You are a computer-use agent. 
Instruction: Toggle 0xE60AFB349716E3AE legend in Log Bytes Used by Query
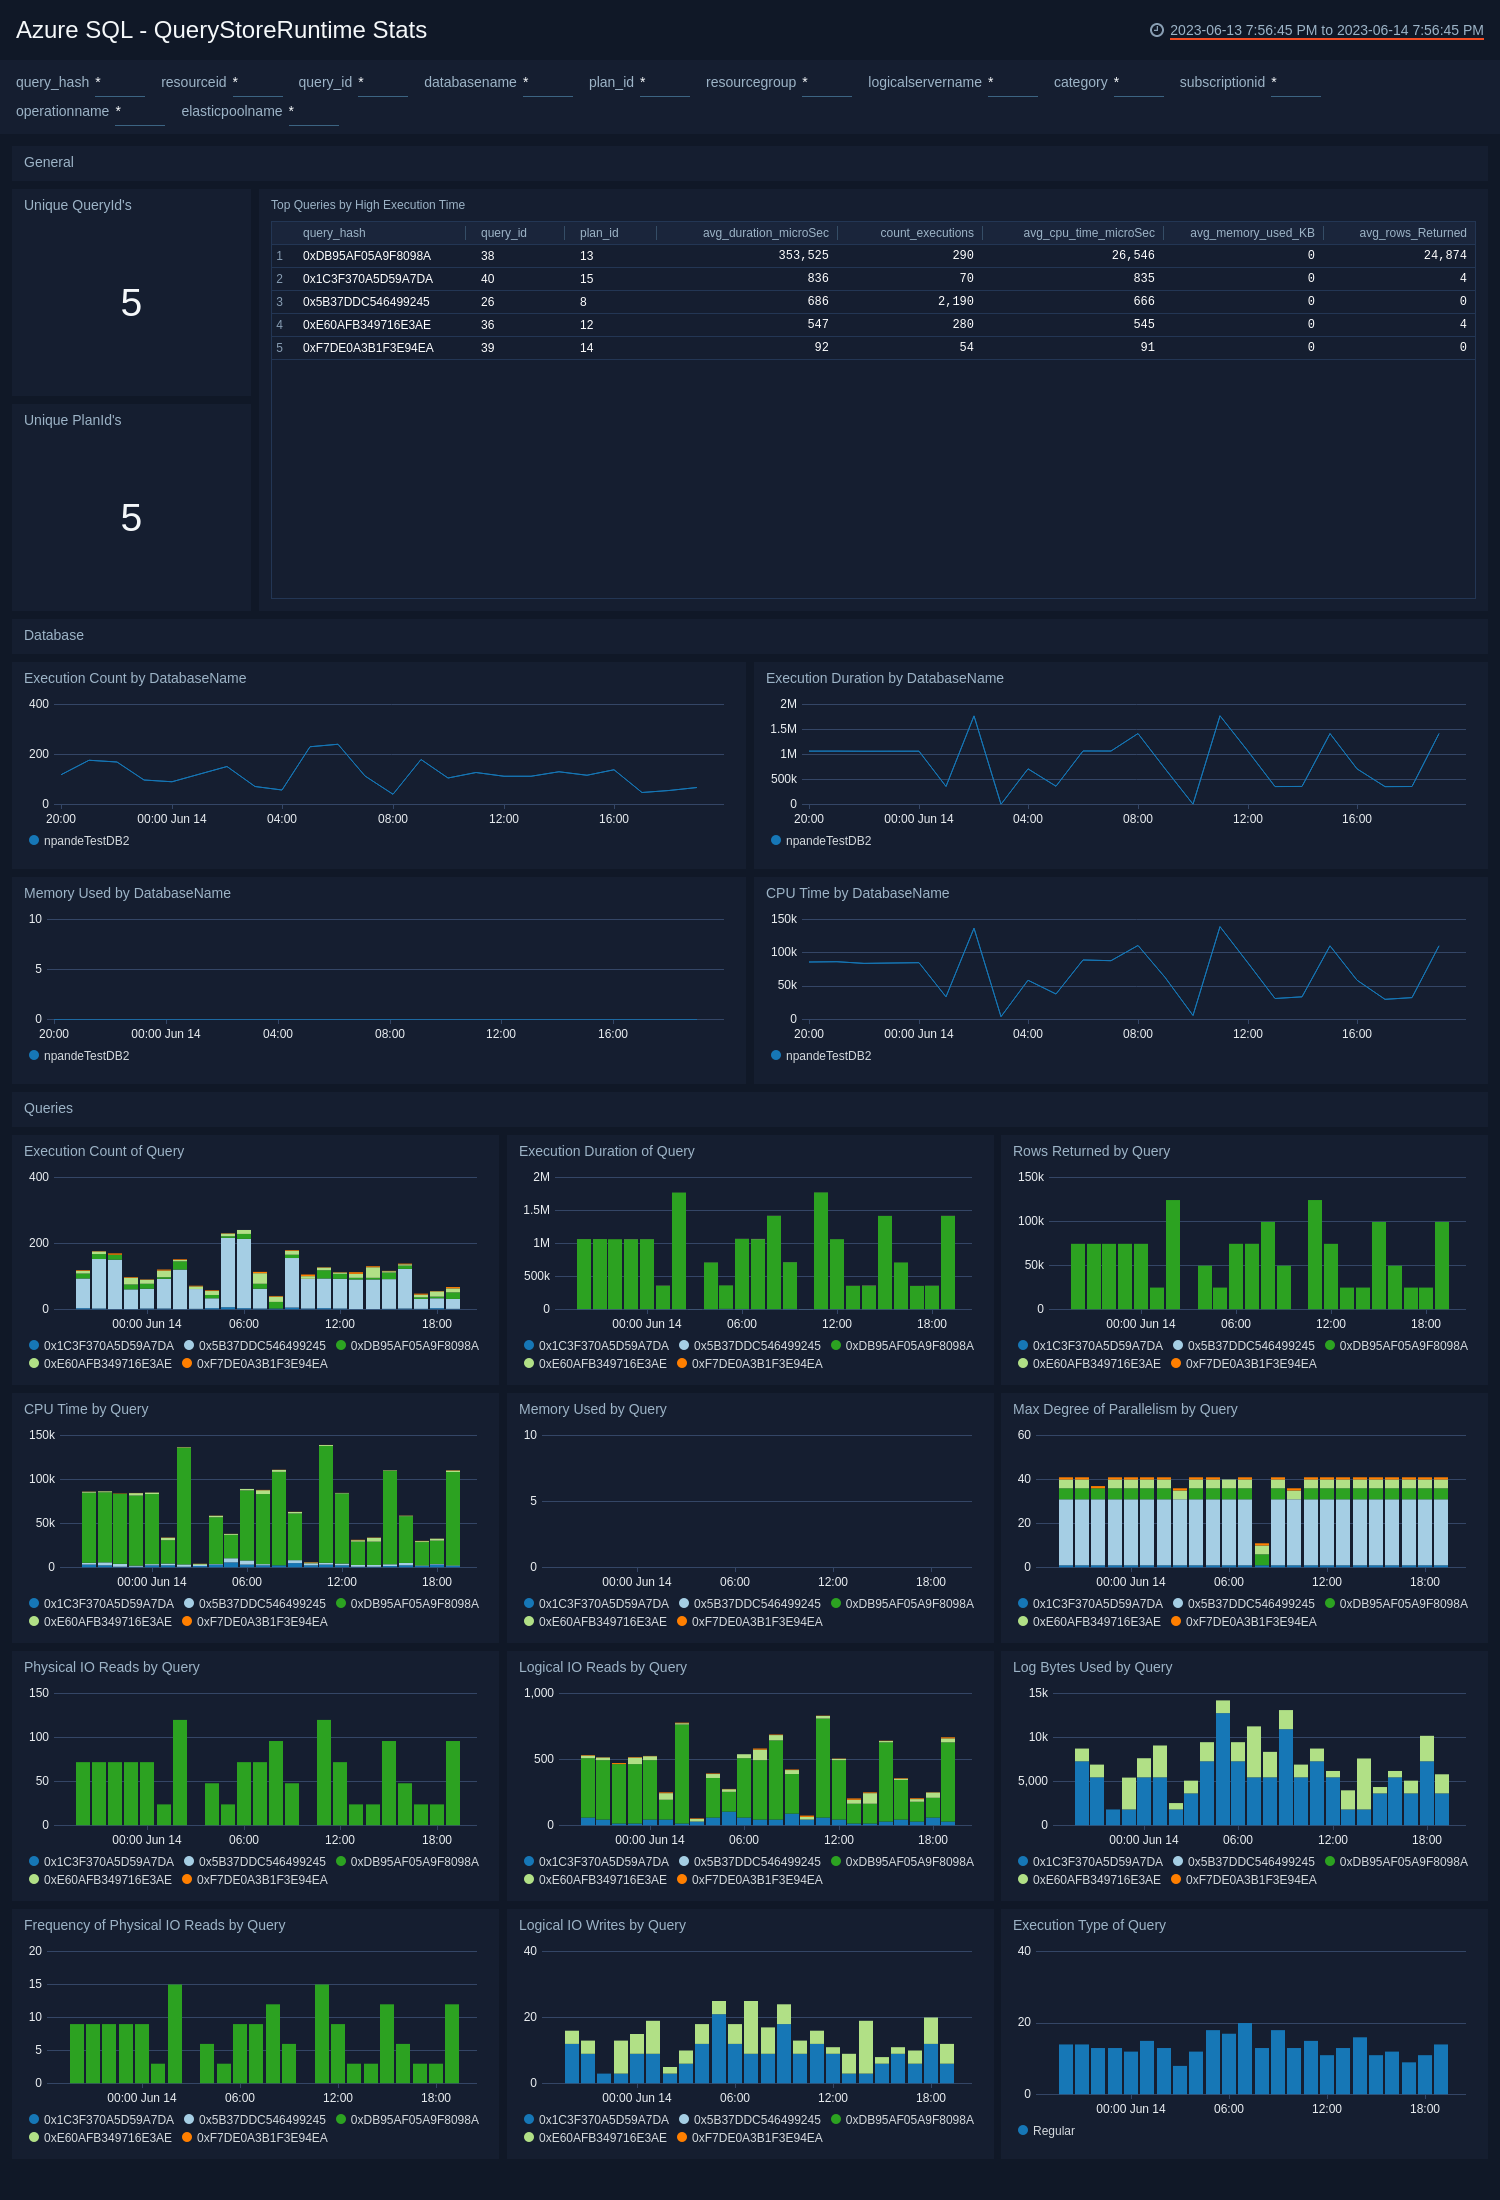[x=1089, y=1880]
